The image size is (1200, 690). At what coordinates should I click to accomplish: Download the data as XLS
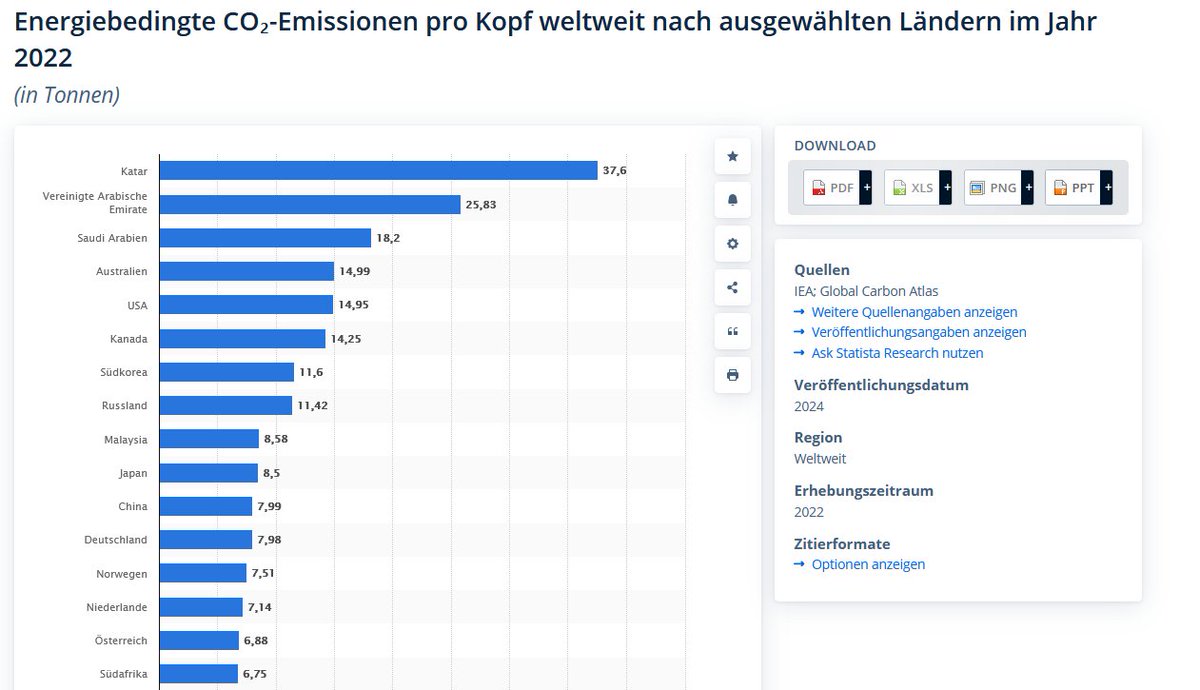tap(918, 187)
